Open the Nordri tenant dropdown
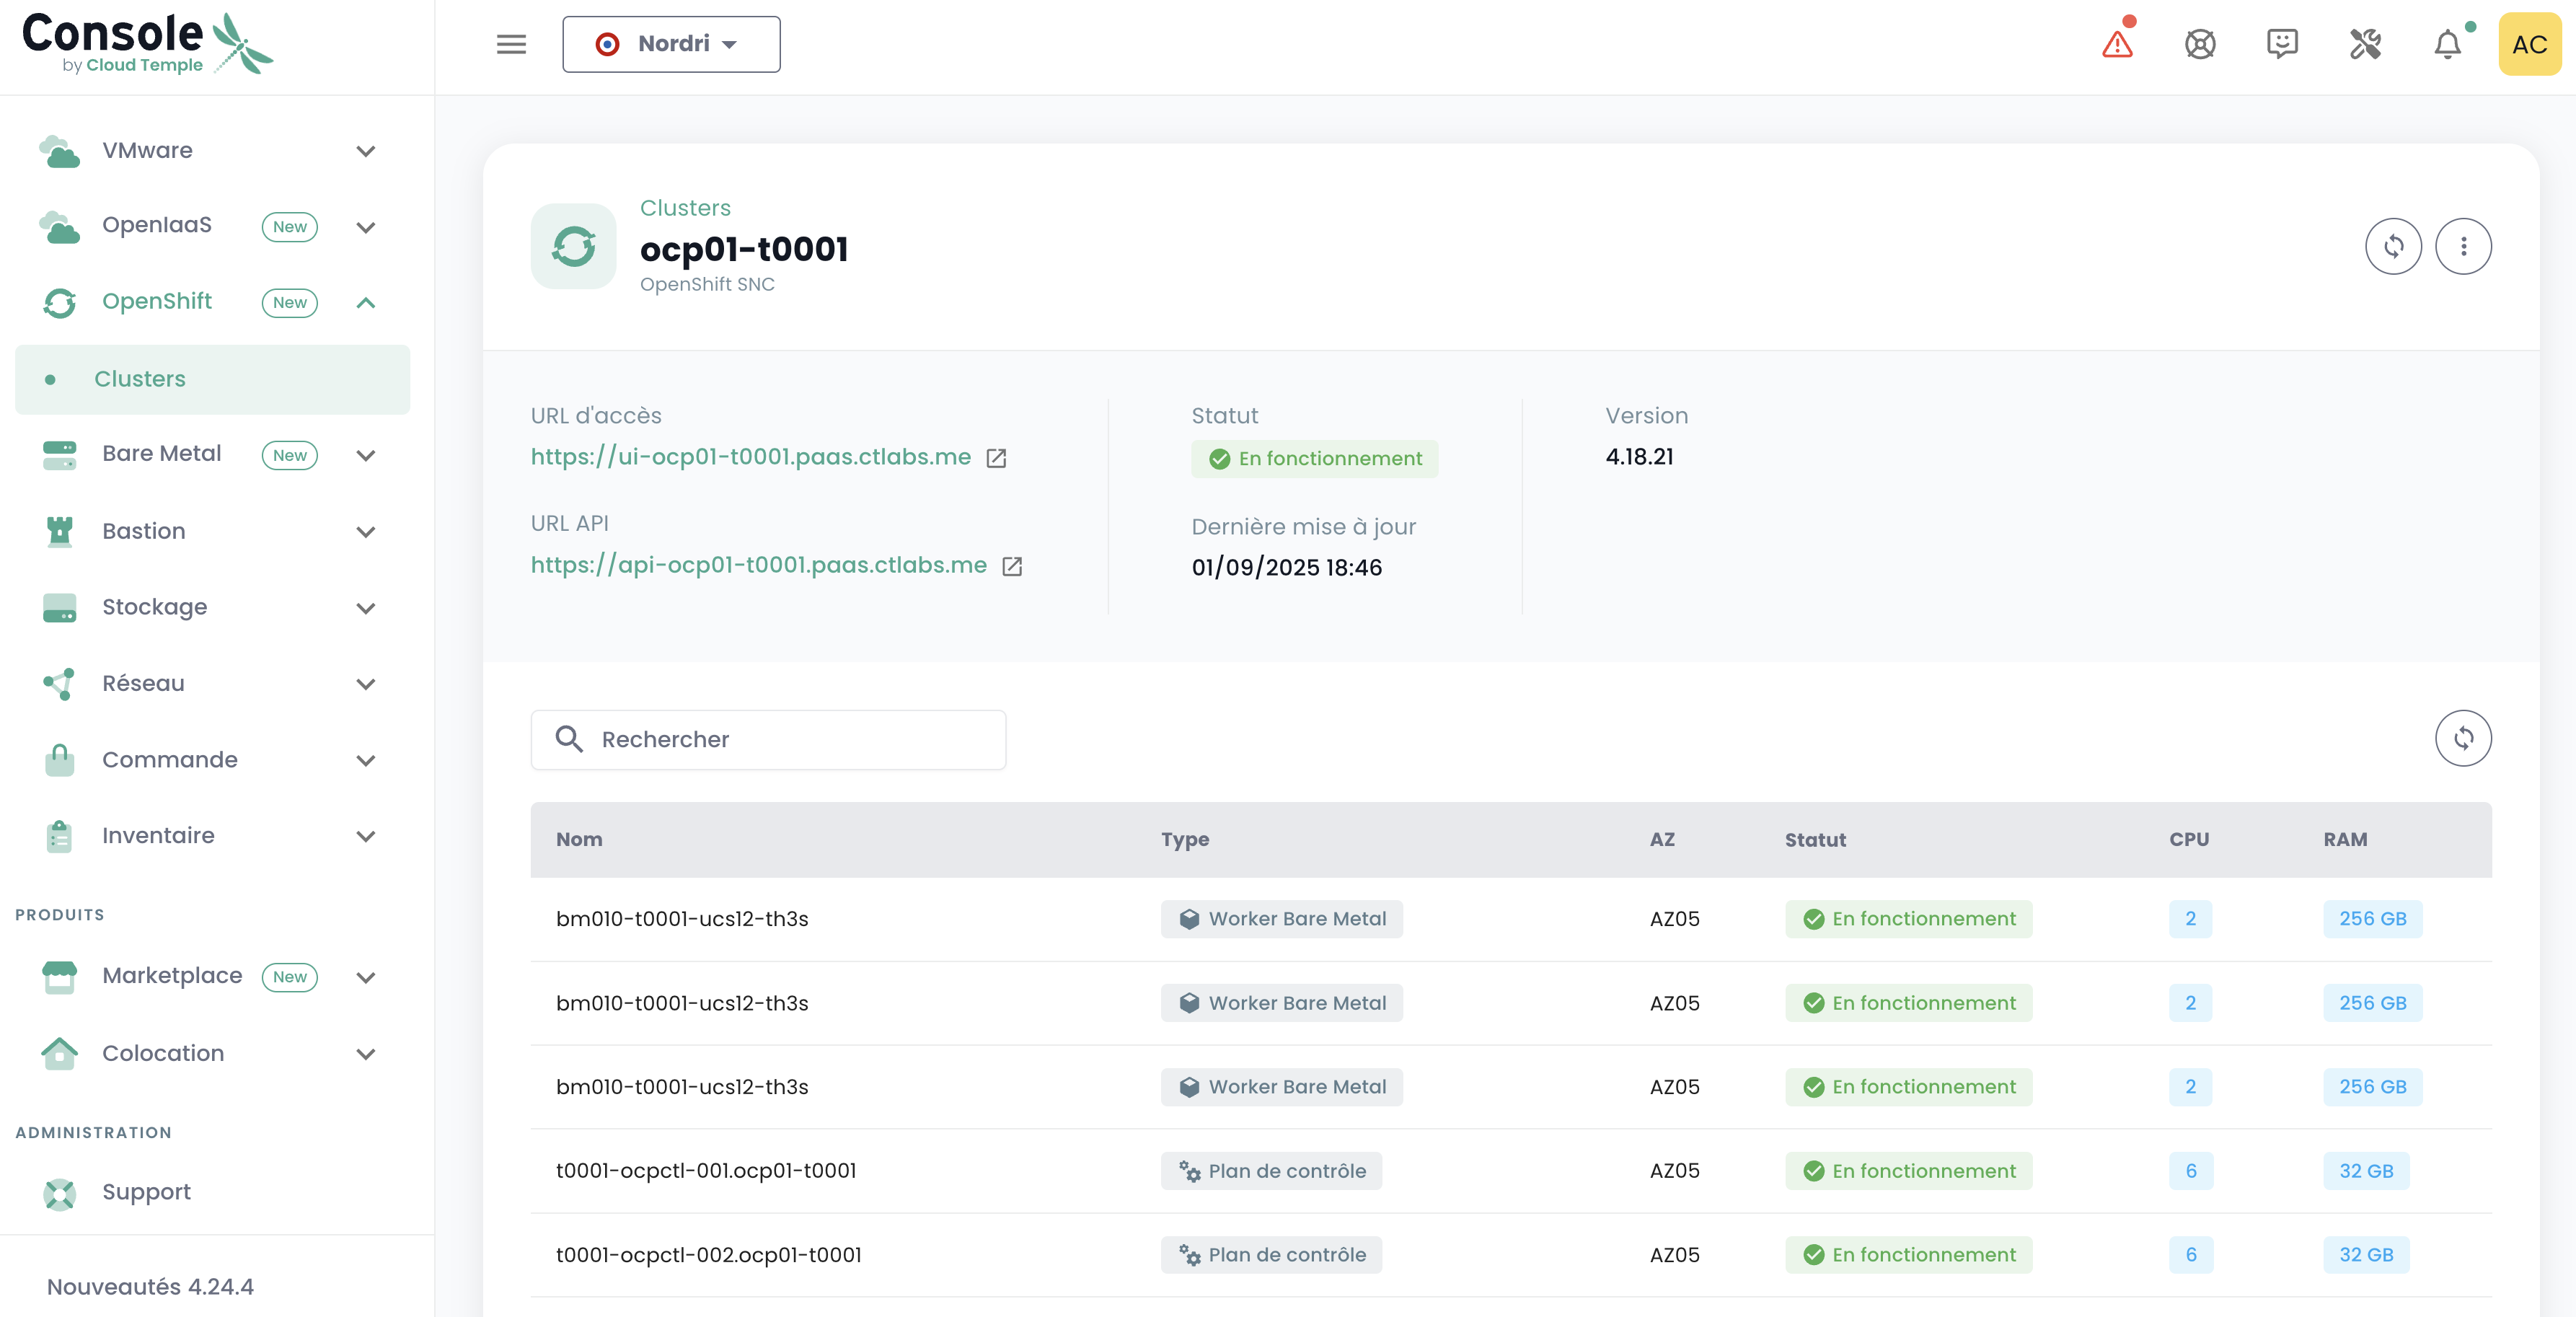This screenshot has height=1317, width=2576. pyautogui.click(x=671, y=44)
